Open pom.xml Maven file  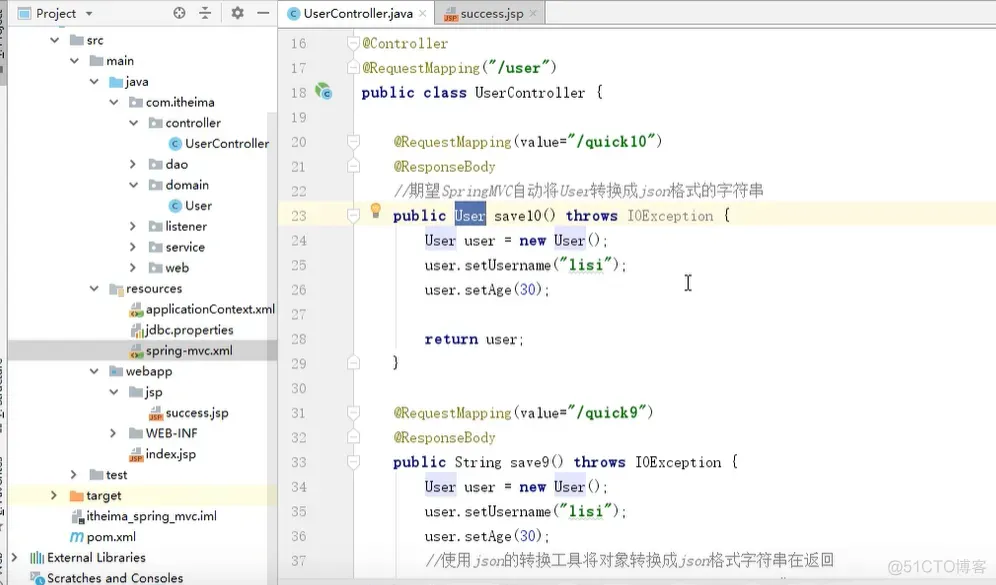point(103,537)
